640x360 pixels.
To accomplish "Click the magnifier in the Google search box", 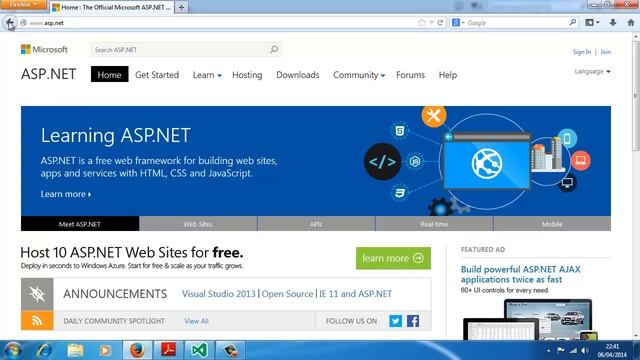I will 573,22.
